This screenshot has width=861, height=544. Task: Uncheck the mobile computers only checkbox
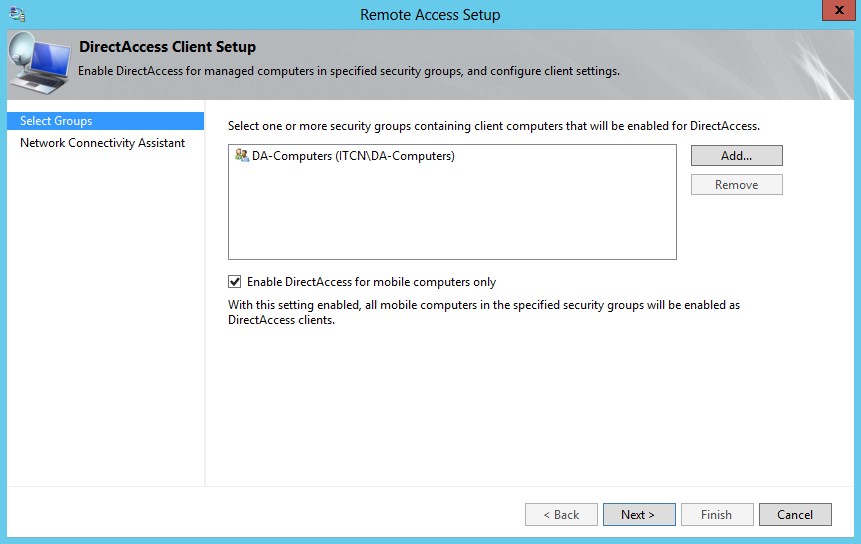(235, 282)
